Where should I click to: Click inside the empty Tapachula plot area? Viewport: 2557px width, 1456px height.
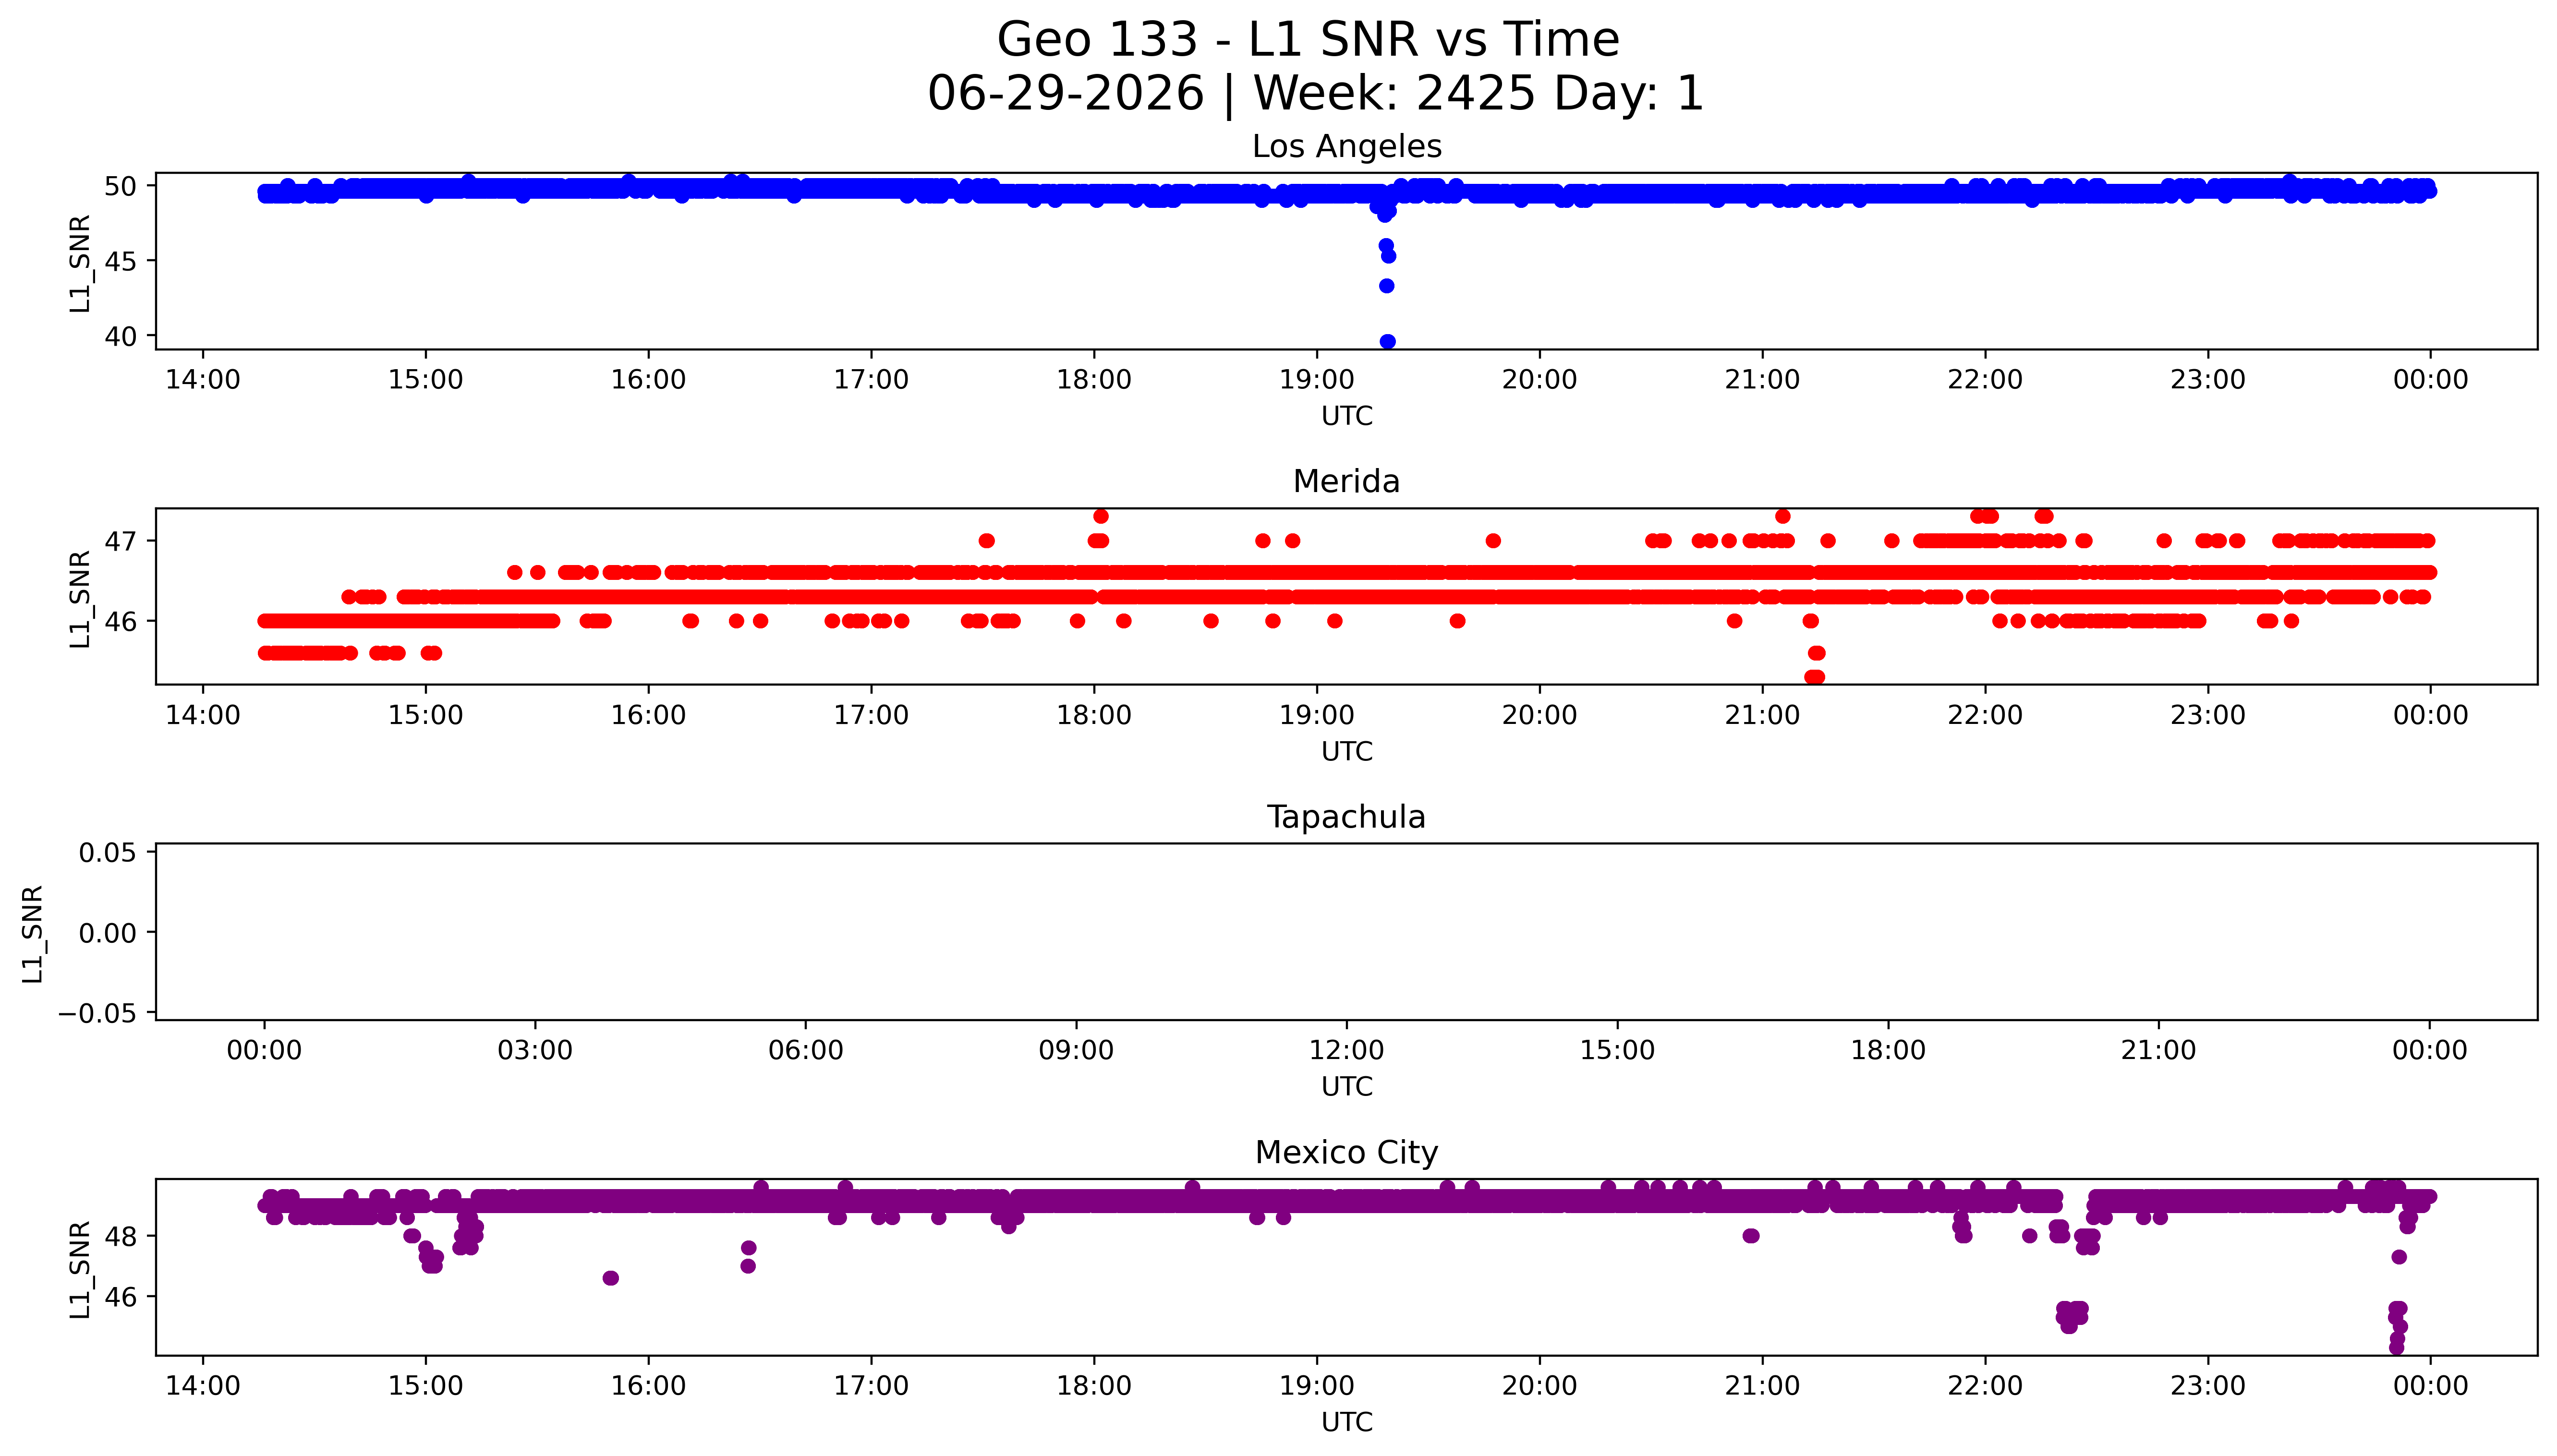coord(1346,931)
